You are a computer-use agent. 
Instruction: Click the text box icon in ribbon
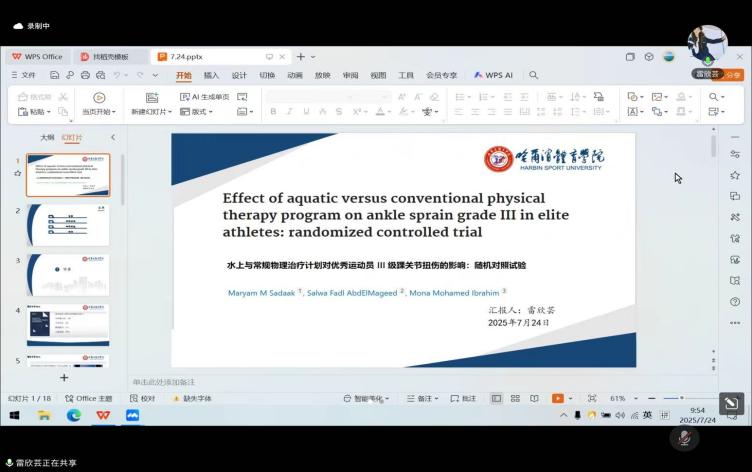[x=633, y=112]
